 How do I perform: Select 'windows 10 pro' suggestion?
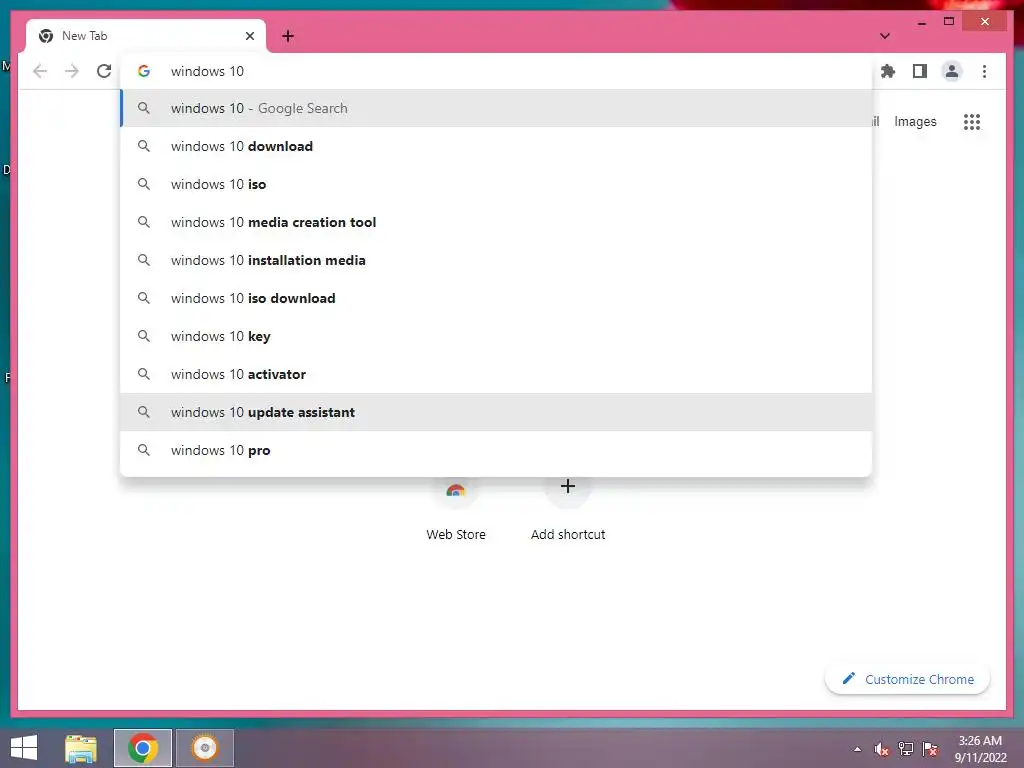pos(496,450)
